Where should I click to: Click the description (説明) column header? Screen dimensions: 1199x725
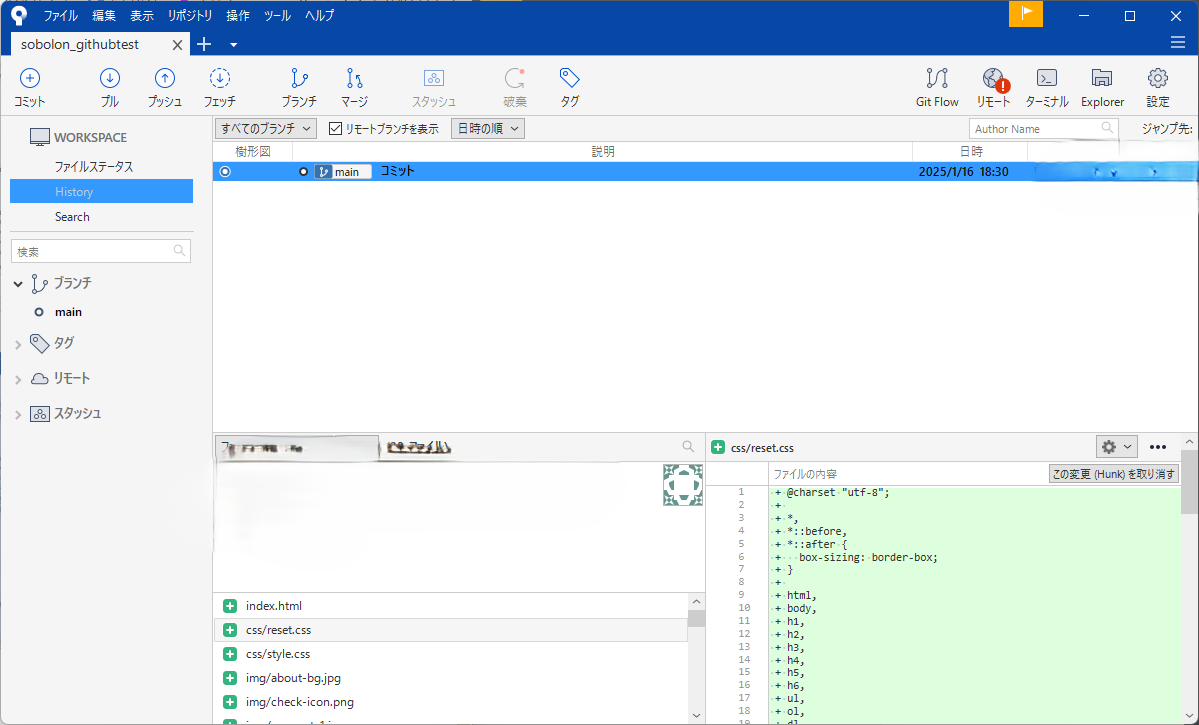(603, 151)
